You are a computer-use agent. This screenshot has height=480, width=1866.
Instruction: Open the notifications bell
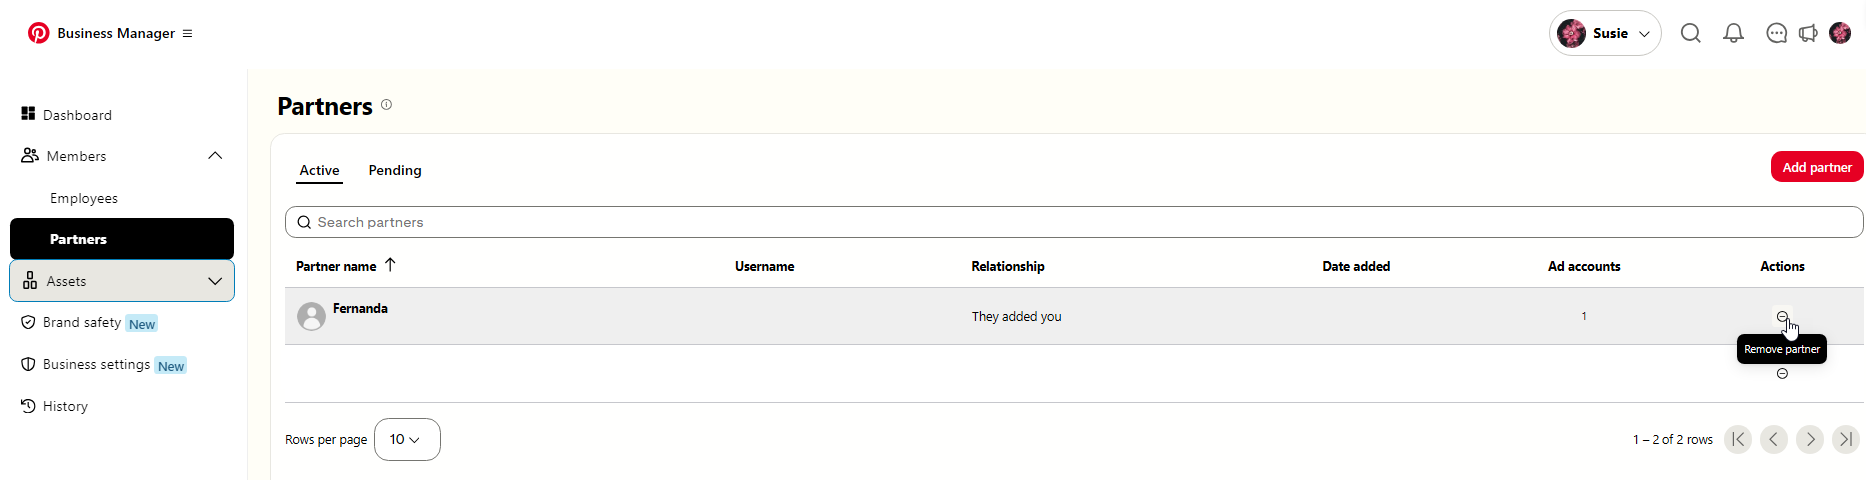[x=1733, y=33]
